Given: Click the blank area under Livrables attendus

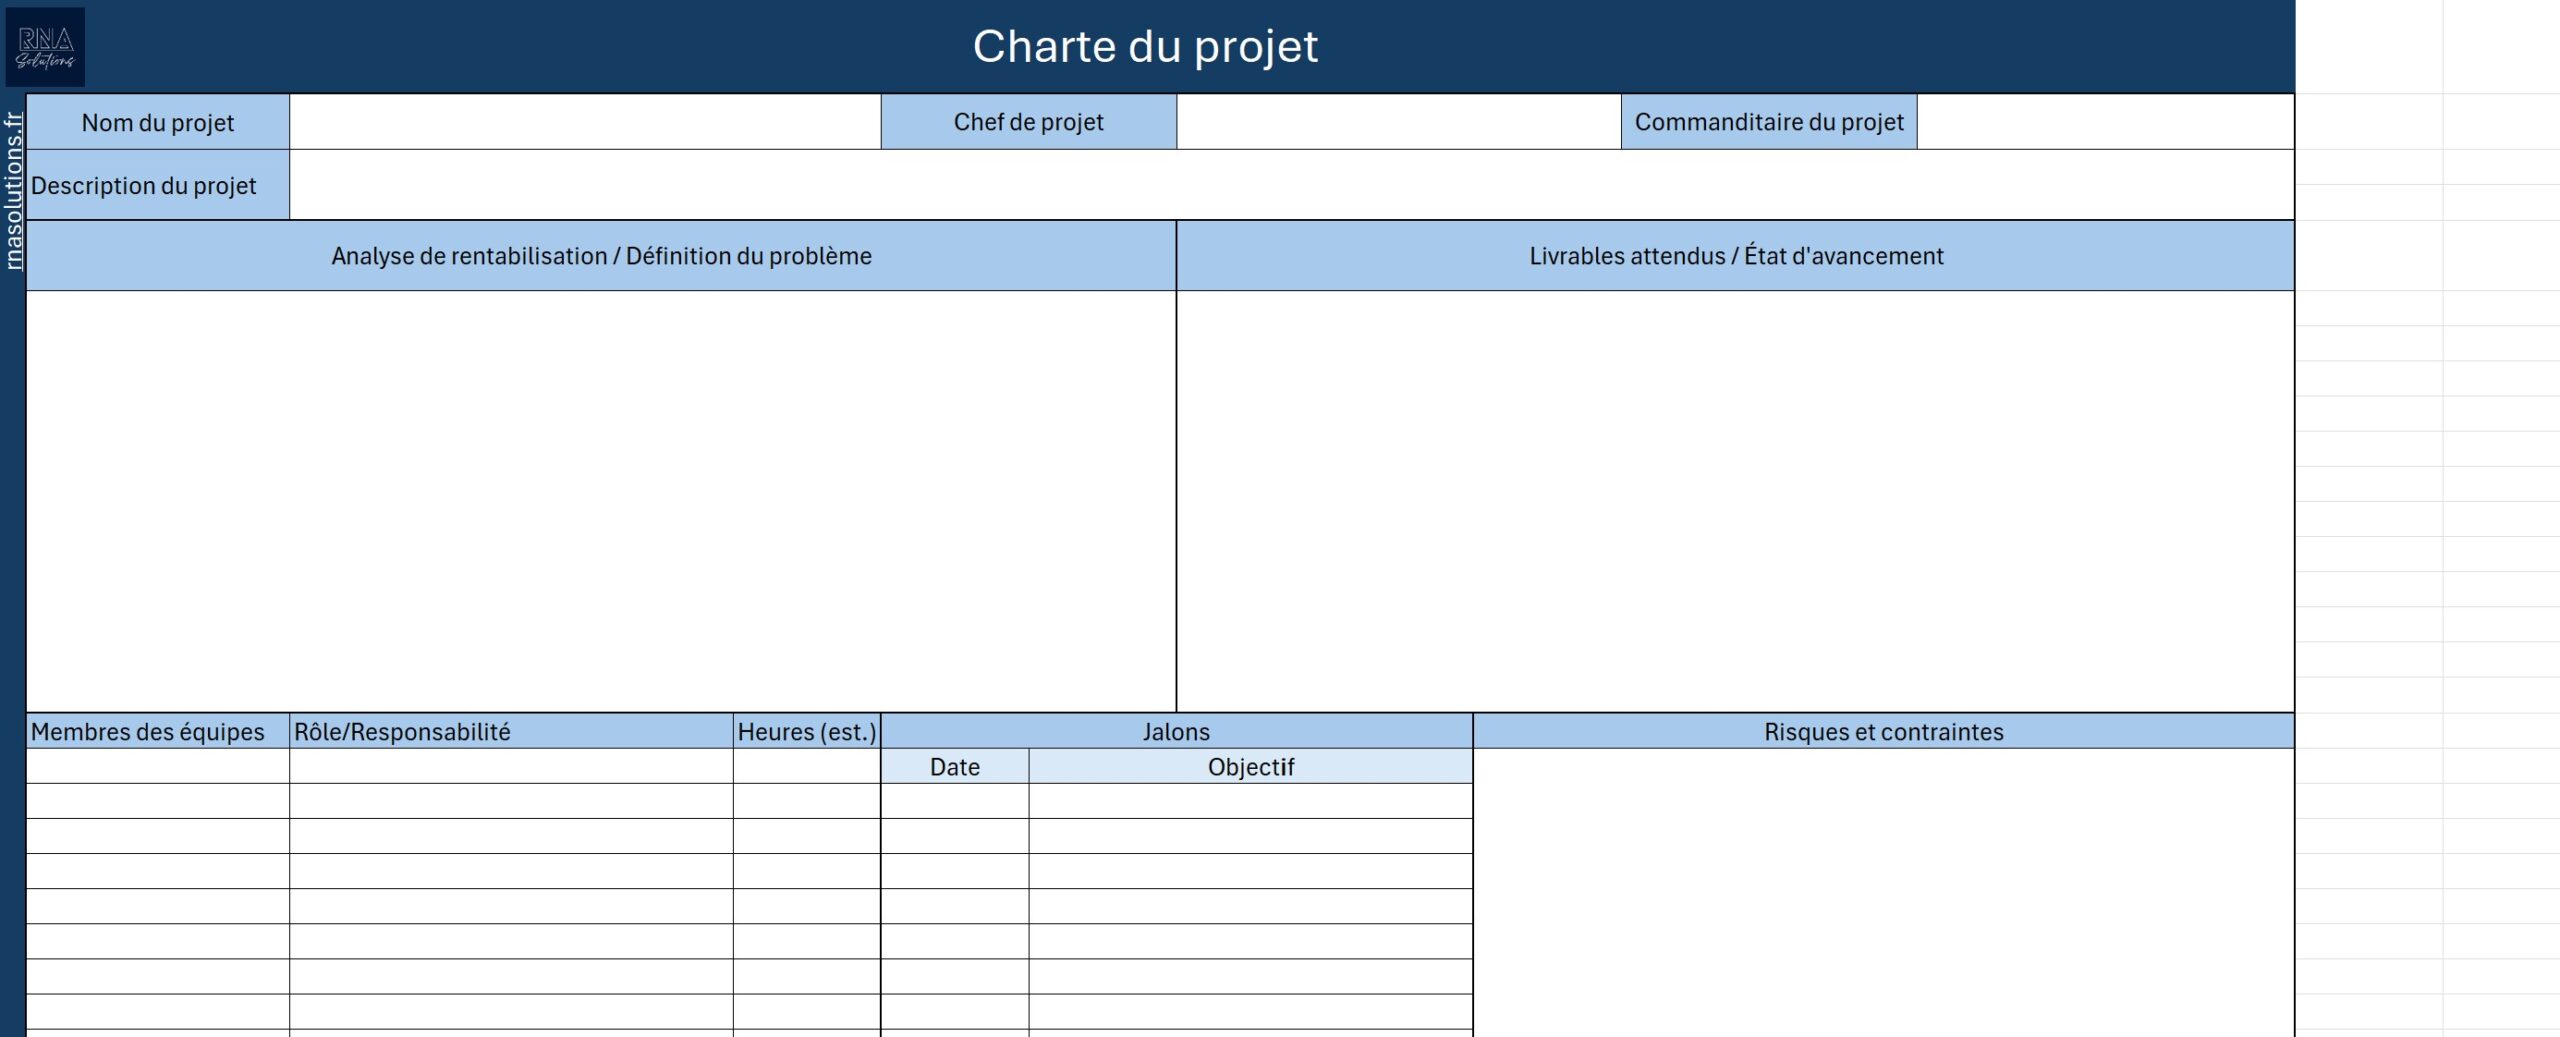Looking at the screenshot, I should tap(1735, 500).
